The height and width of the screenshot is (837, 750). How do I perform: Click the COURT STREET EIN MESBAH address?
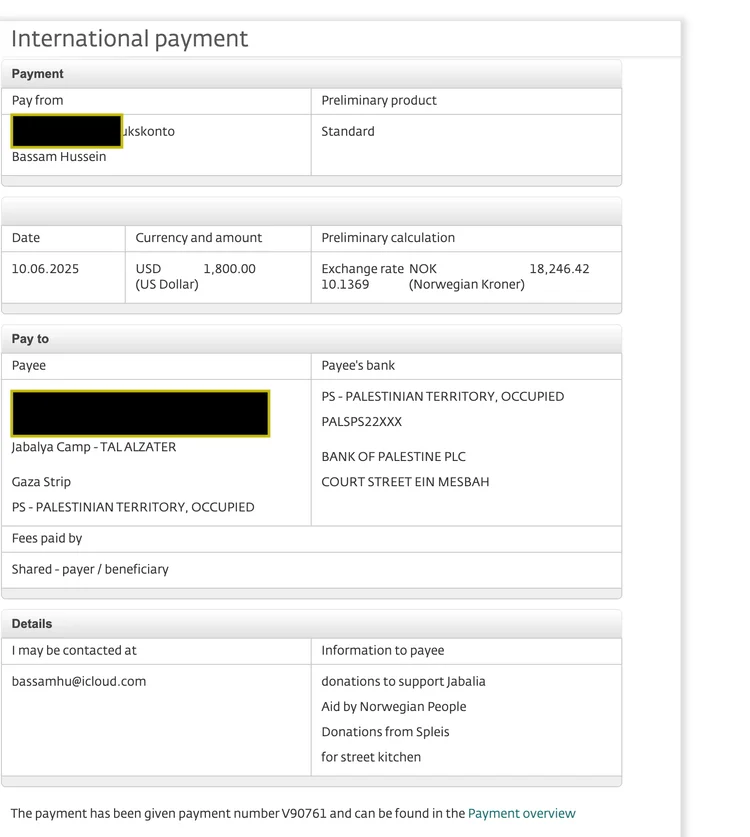pyautogui.click(x=405, y=481)
